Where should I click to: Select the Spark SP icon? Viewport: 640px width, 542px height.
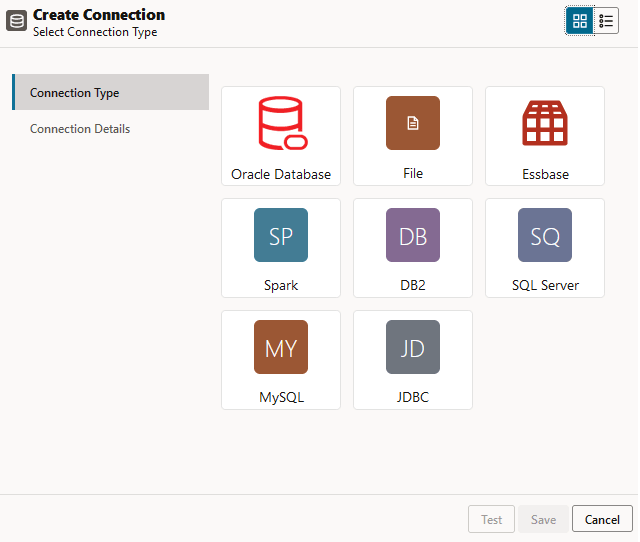click(281, 235)
